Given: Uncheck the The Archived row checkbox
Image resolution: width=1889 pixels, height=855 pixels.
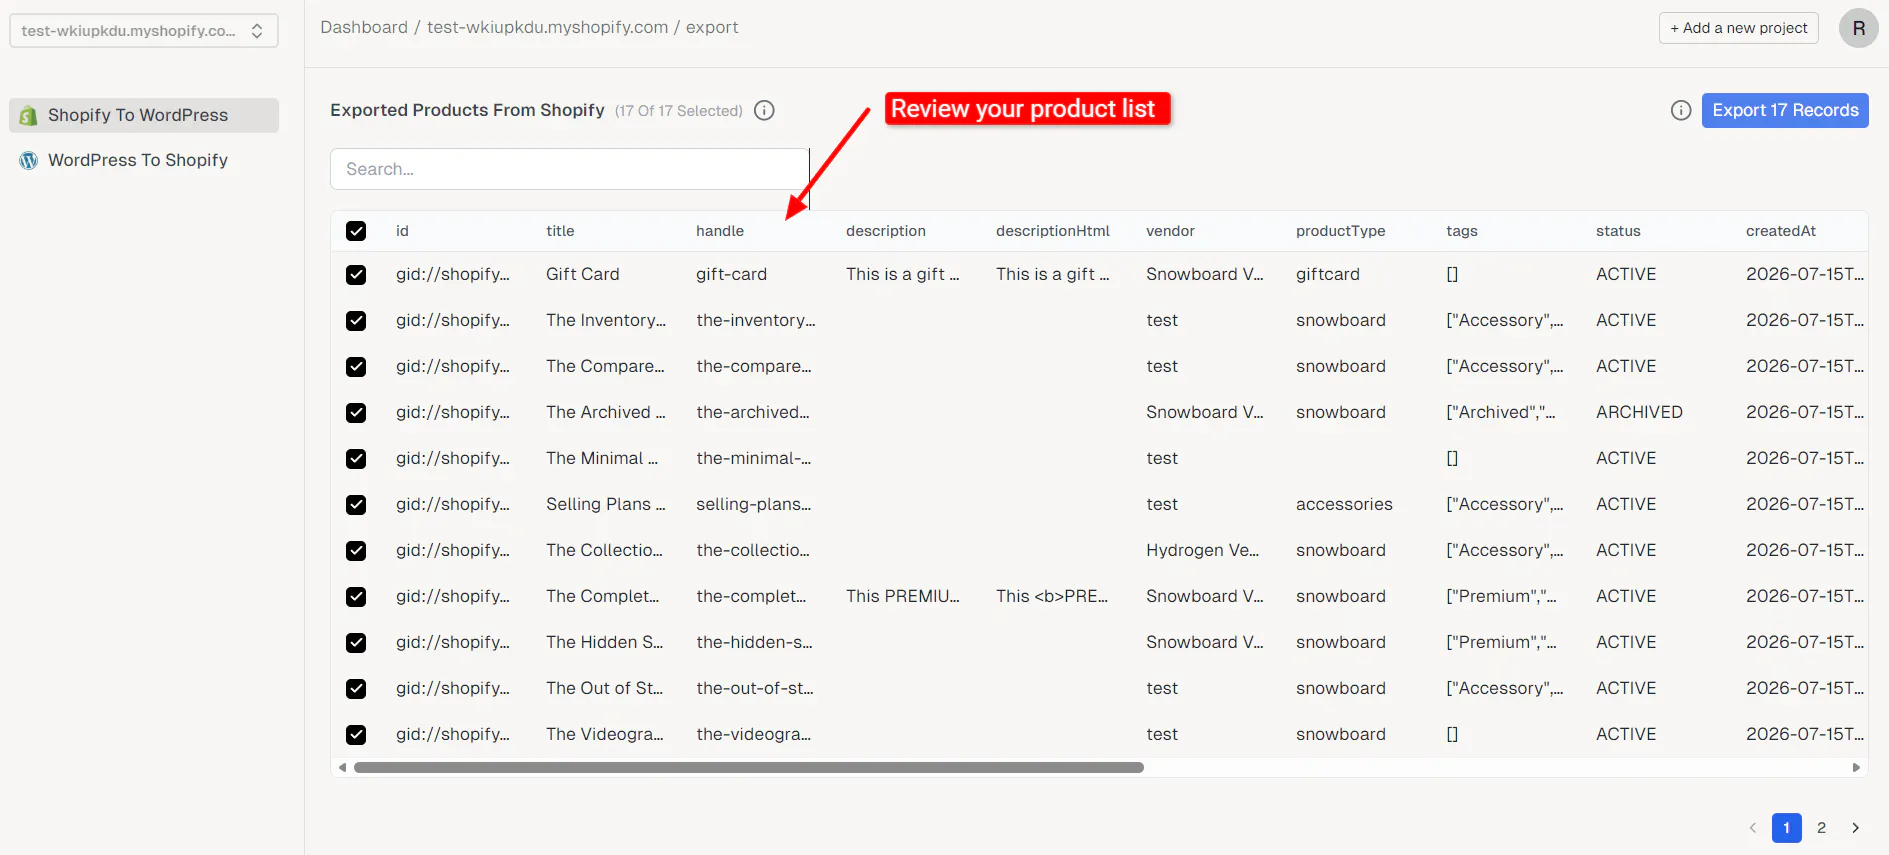Looking at the screenshot, I should (356, 413).
